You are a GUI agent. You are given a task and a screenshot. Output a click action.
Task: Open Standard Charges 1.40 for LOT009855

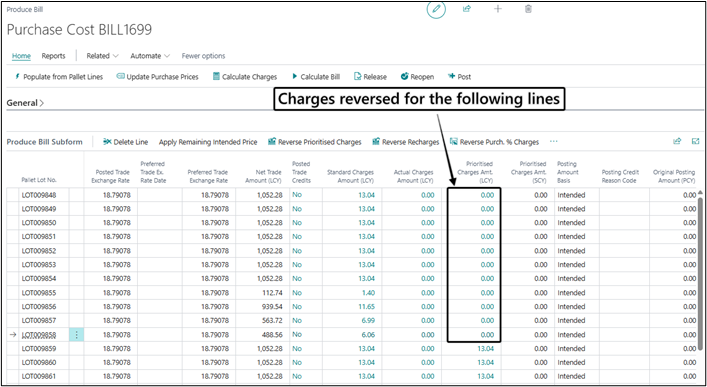pos(368,293)
